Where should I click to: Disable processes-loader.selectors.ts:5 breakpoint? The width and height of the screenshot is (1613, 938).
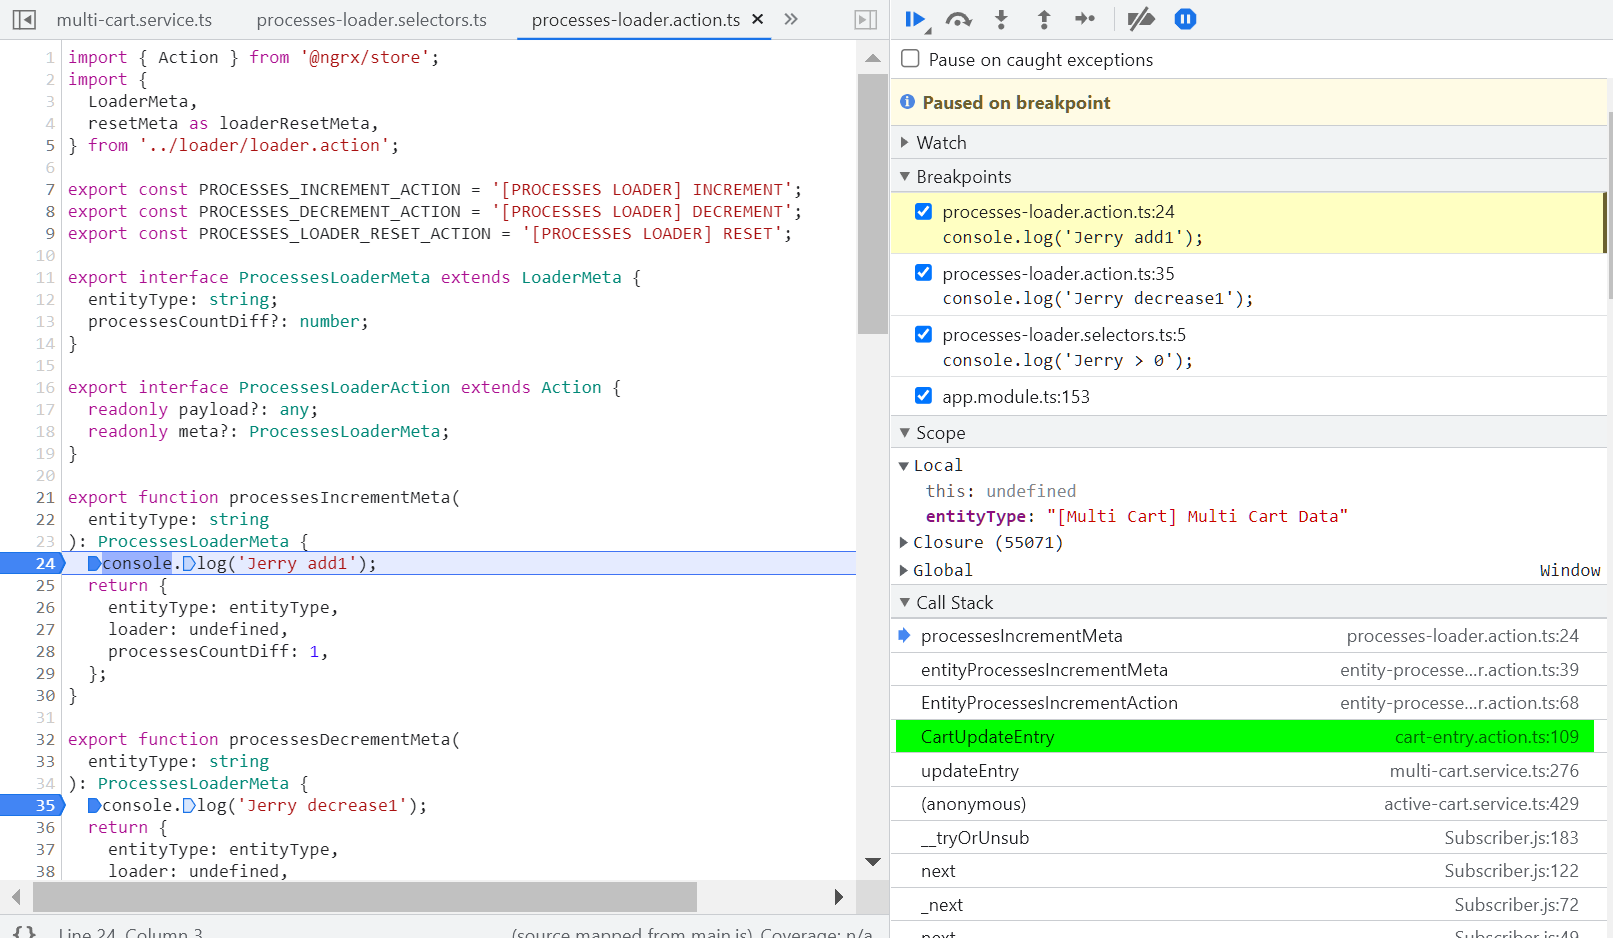[x=923, y=334]
